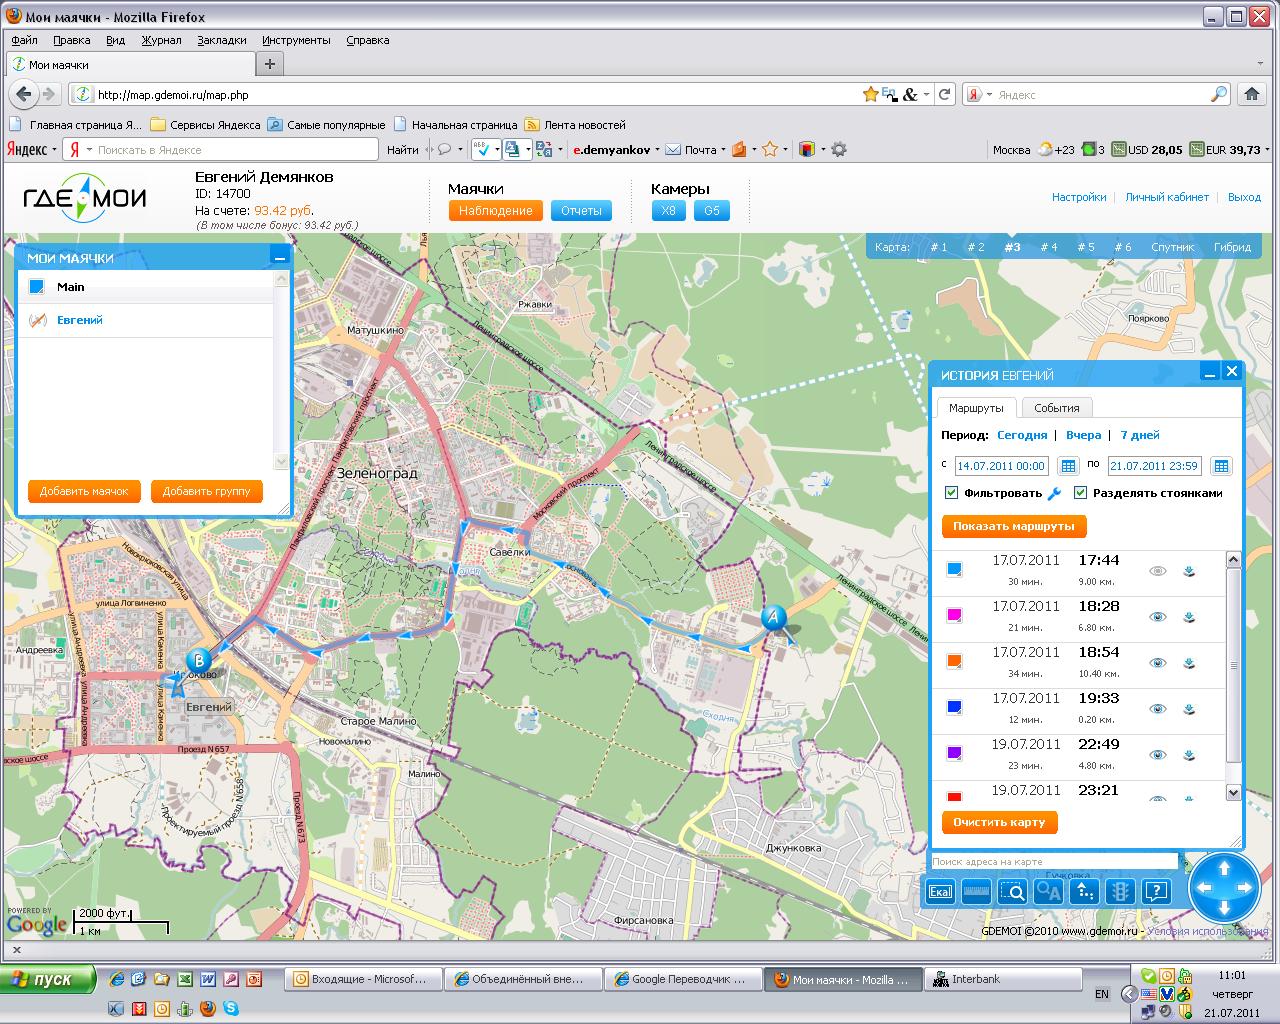Click the magenta color swatch for 18:28 route
1280x1024 pixels.
954,615
